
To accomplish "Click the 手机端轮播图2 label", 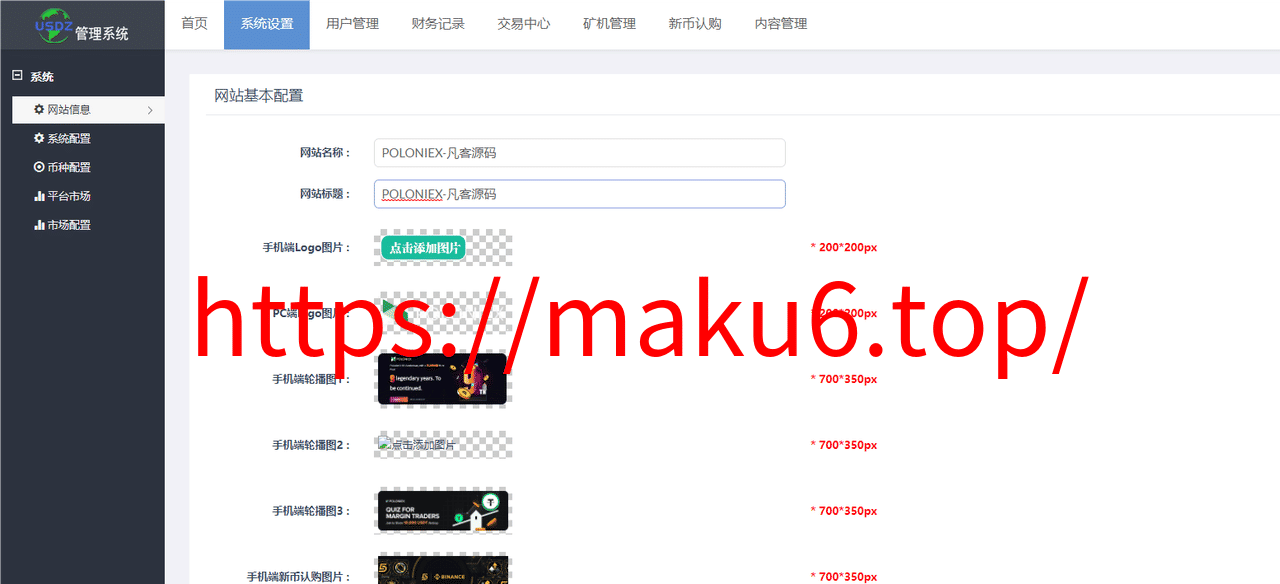I will [312, 445].
